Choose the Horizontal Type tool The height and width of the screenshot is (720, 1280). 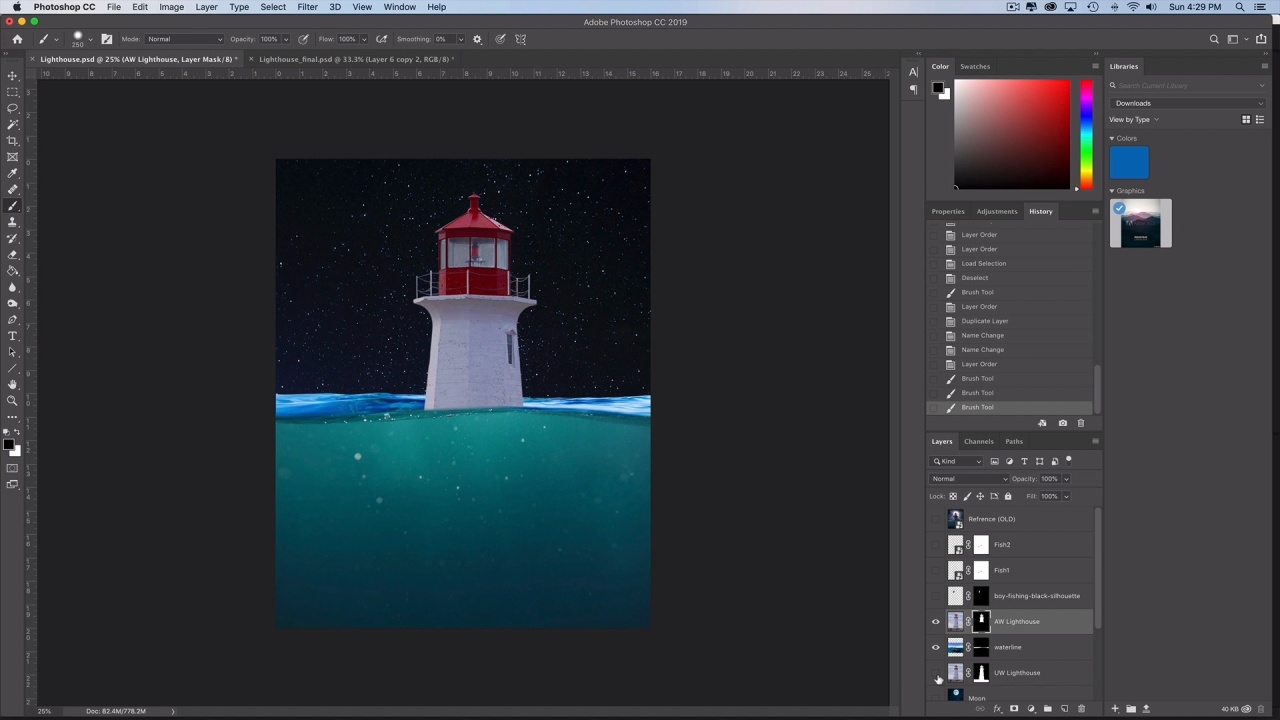point(13,336)
